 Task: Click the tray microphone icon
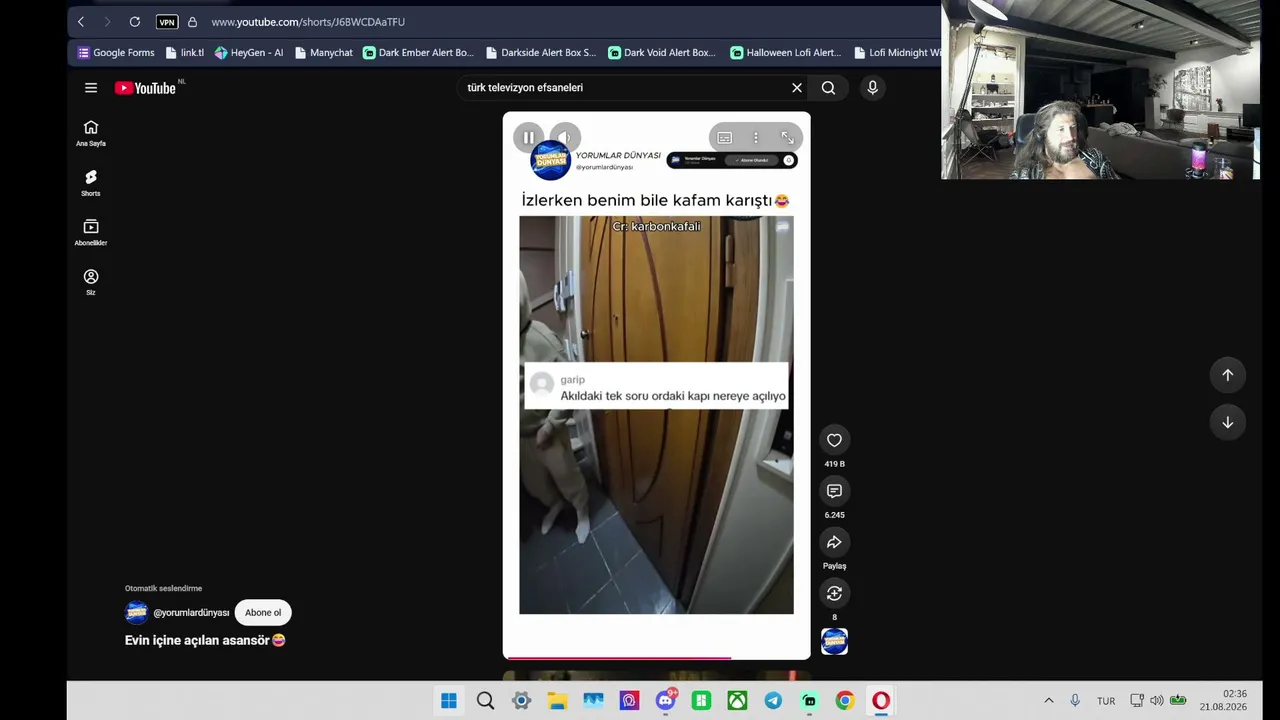tap(1075, 701)
